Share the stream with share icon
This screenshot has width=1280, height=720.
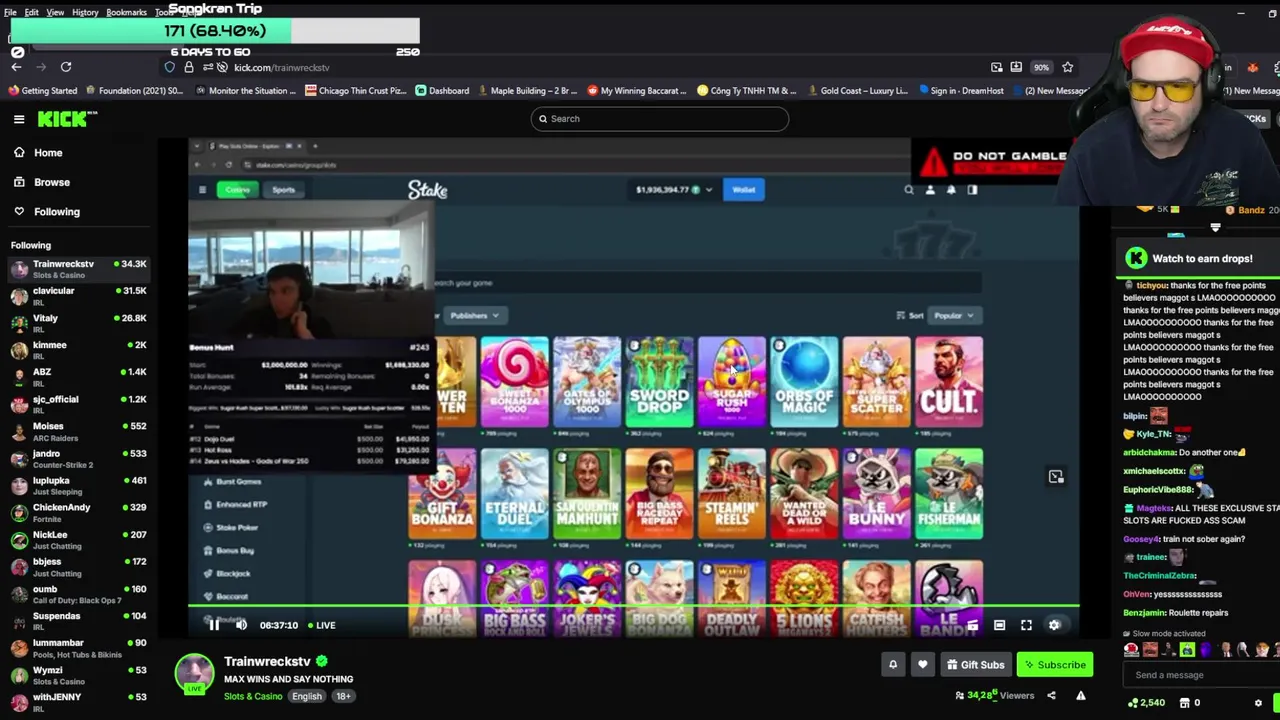[x=1051, y=695]
